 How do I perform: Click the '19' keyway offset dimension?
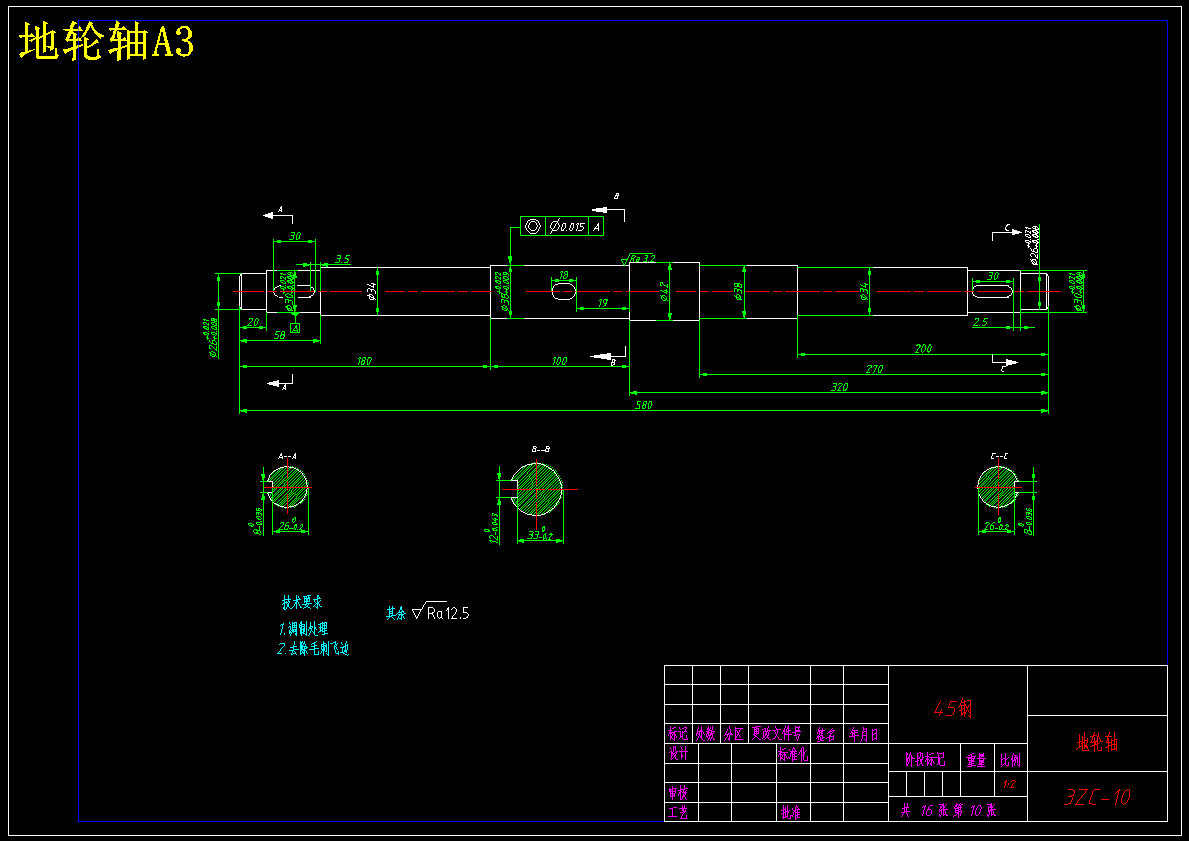602,303
